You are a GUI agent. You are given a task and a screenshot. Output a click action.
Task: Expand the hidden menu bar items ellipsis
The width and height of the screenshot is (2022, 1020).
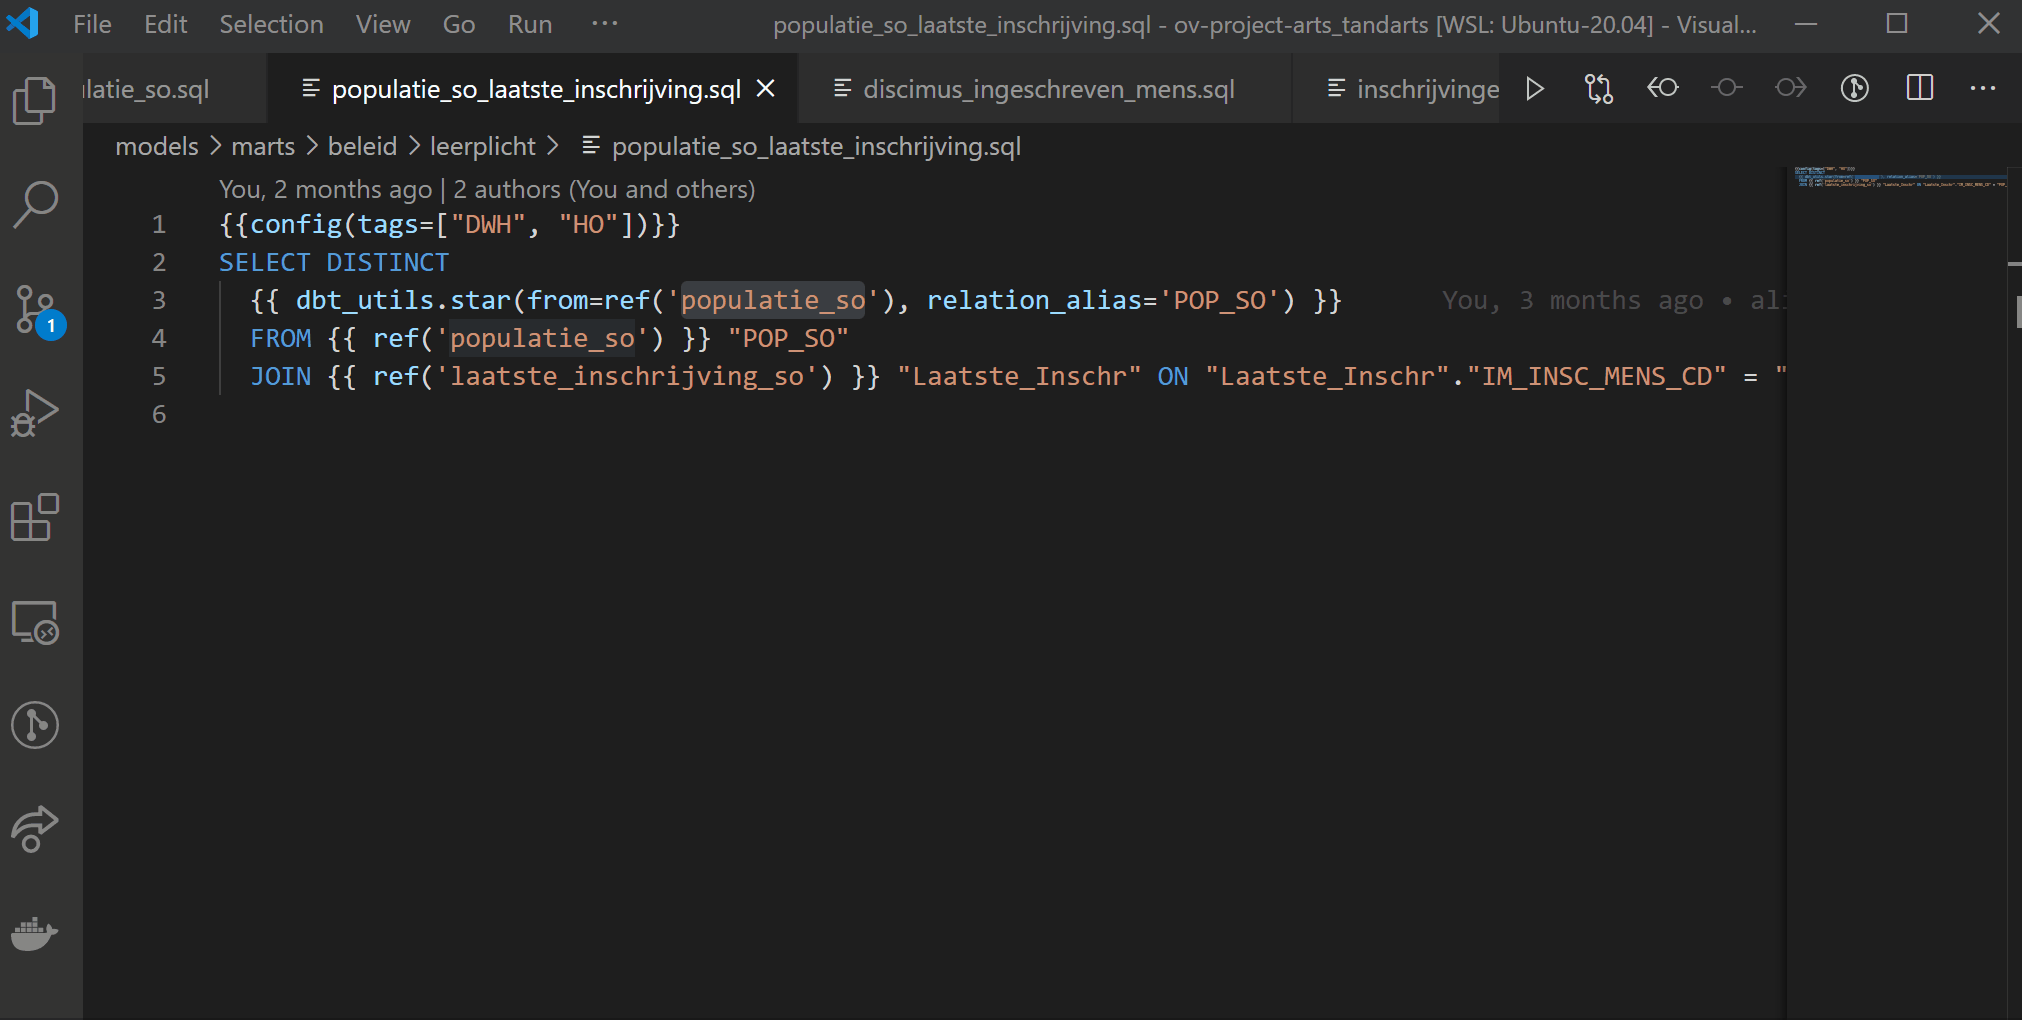coord(605,23)
